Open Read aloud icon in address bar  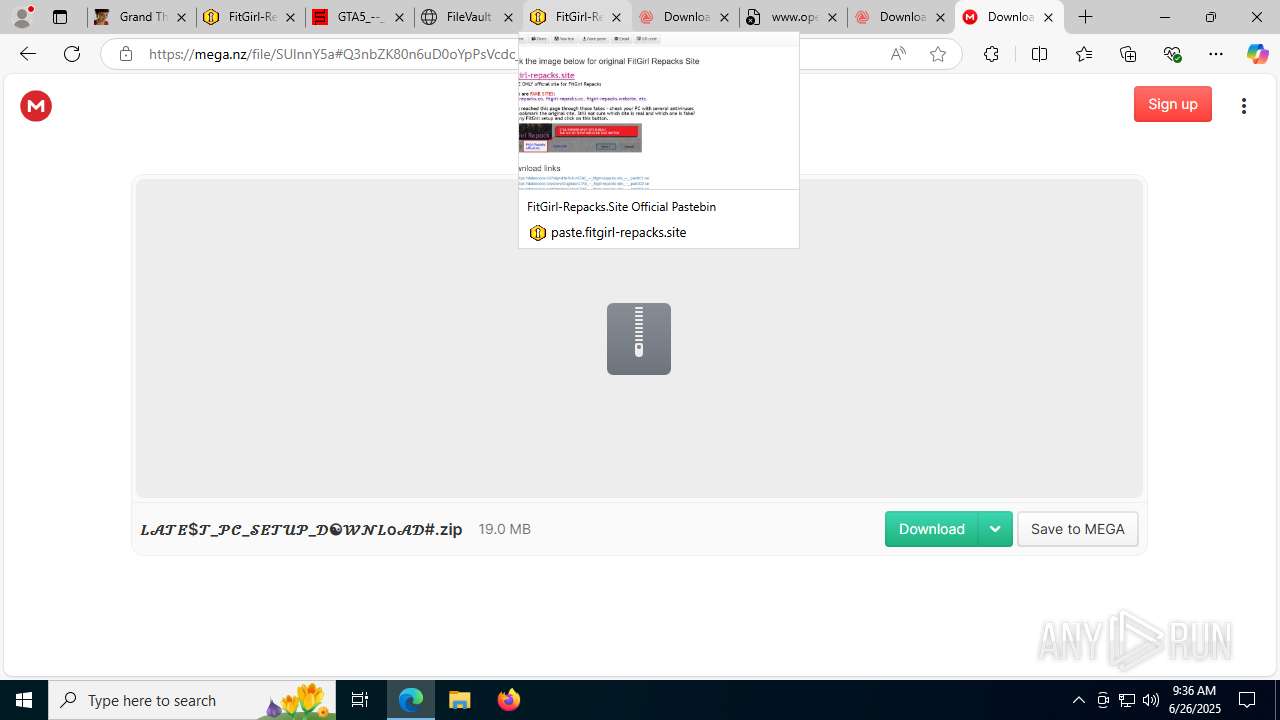click(x=898, y=54)
